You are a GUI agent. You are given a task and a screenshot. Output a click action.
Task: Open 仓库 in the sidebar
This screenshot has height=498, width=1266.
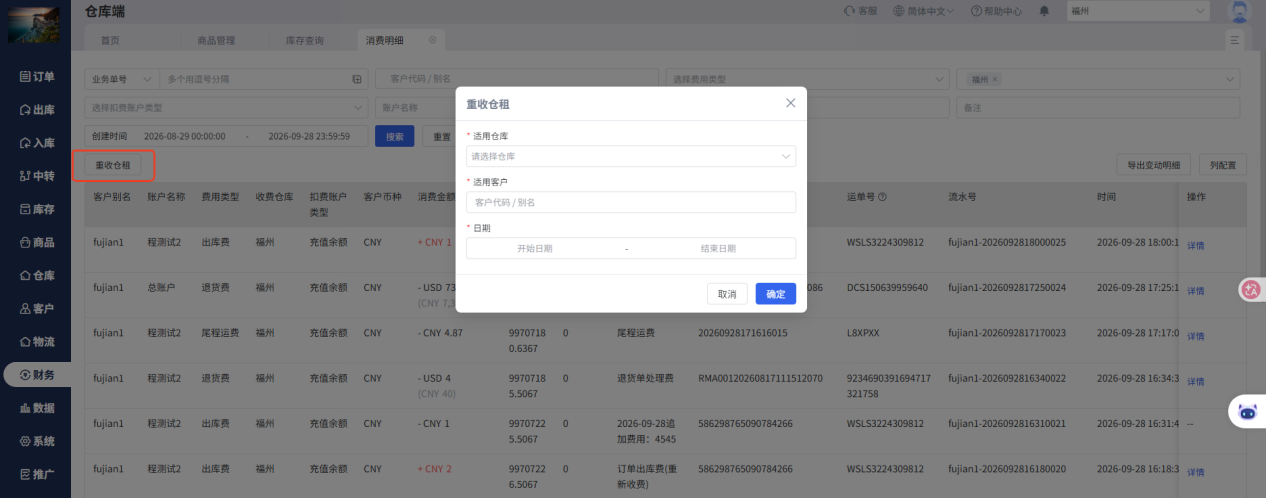coord(36,275)
